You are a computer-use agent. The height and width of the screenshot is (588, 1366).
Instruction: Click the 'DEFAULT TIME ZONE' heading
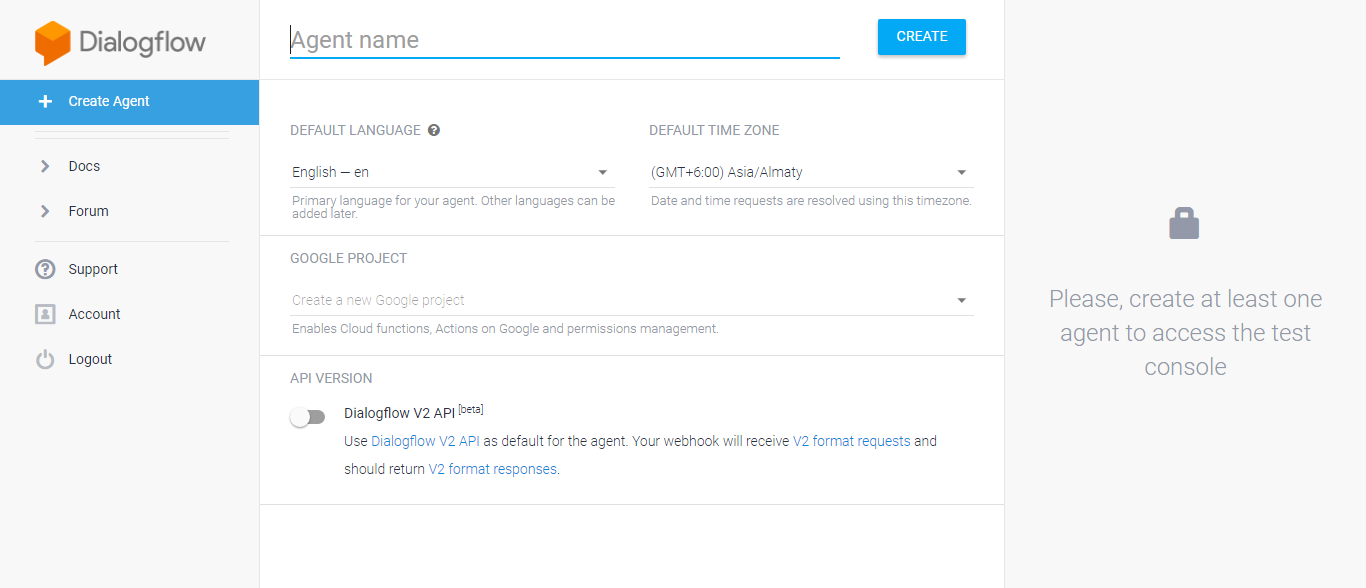(714, 130)
